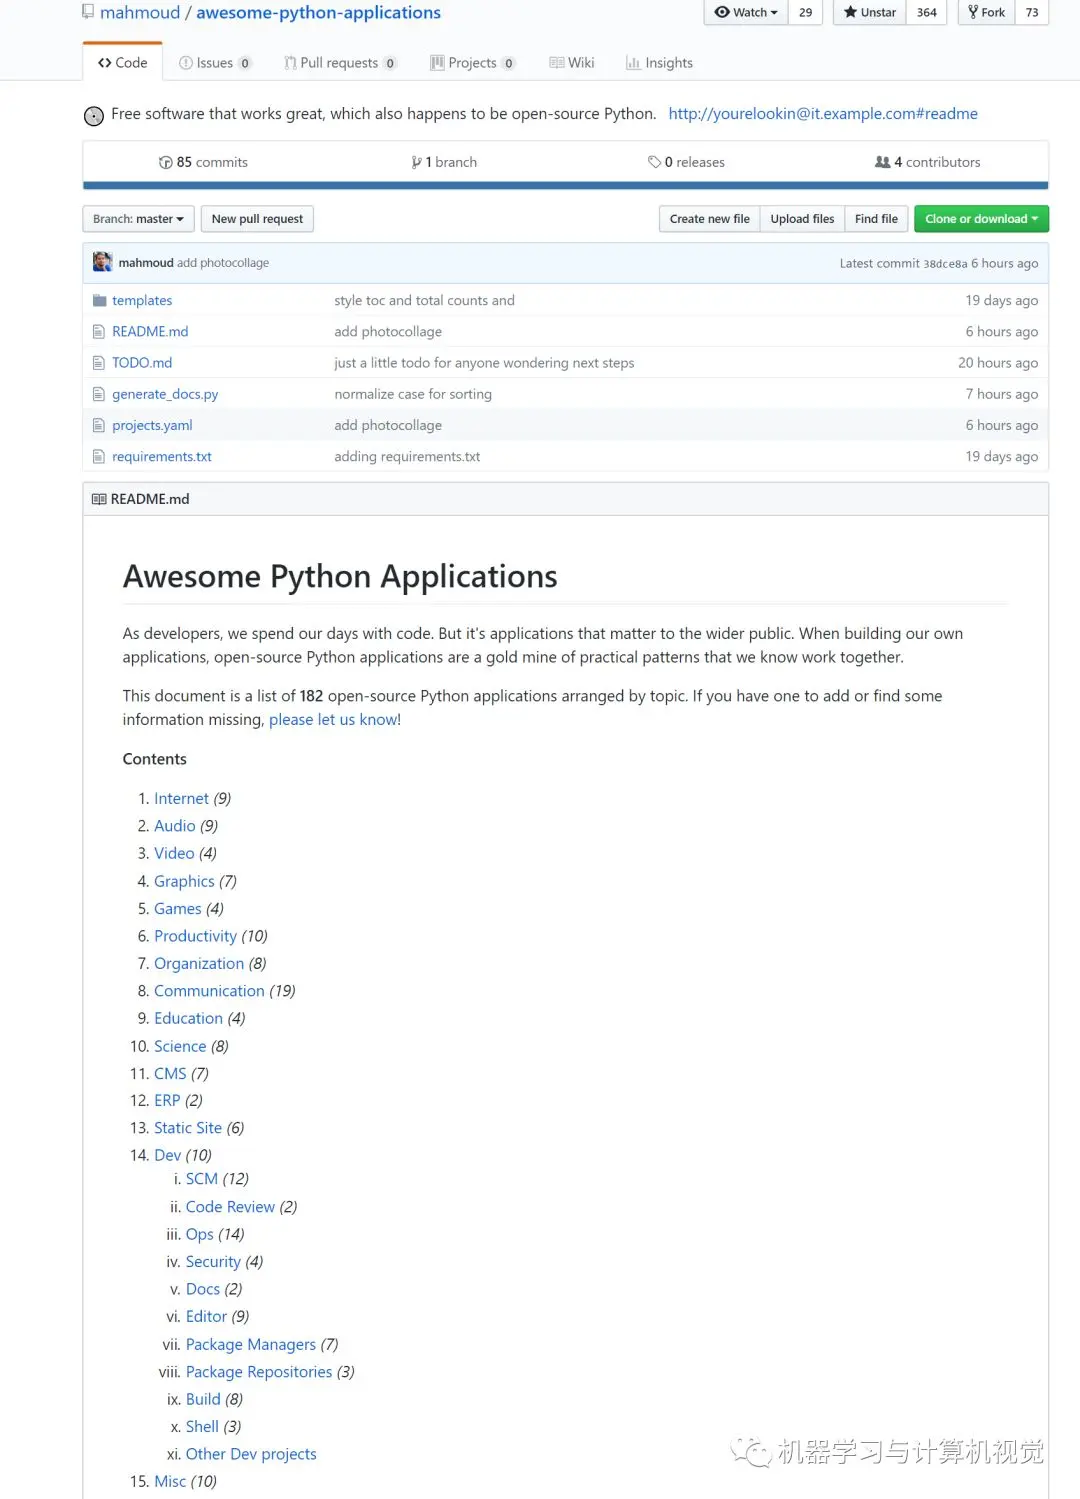Image resolution: width=1080 pixels, height=1499 pixels.
Task: Open the Projects tab
Action: pyautogui.click(x=473, y=63)
